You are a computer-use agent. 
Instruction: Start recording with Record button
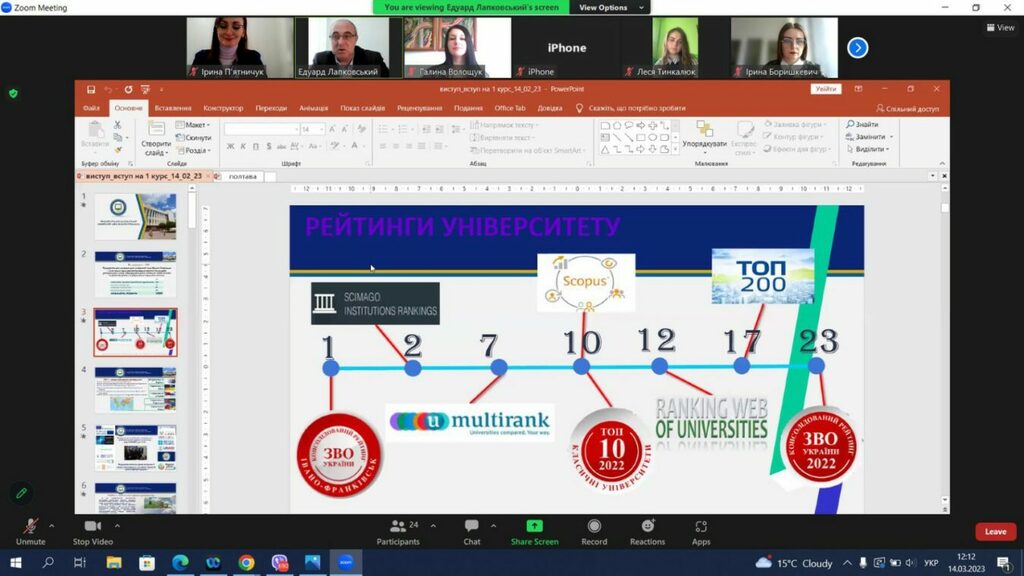[x=594, y=530]
